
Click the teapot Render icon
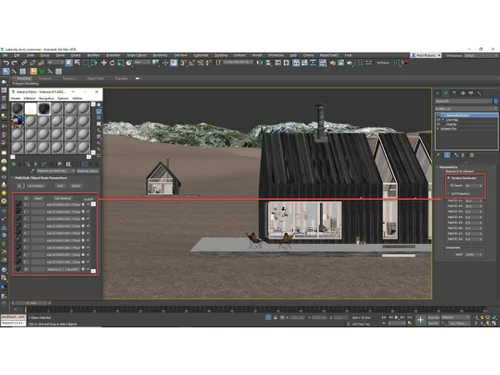click(x=349, y=63)
